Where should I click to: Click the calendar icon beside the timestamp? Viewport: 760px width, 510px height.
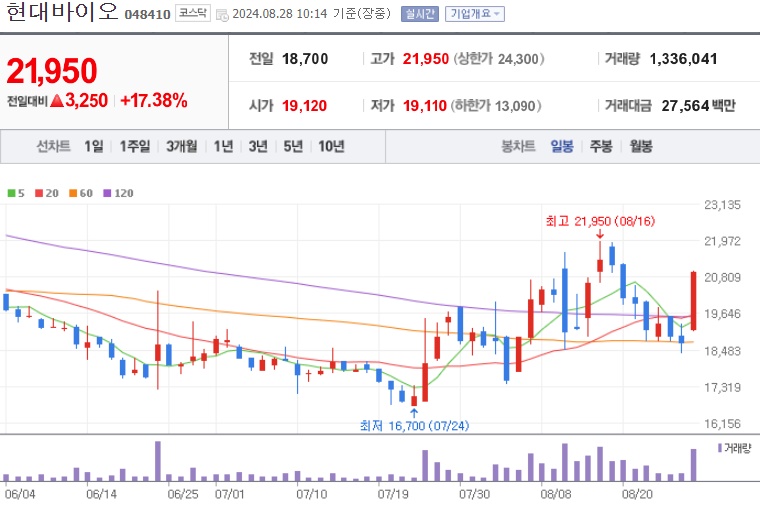pos(222,15)
